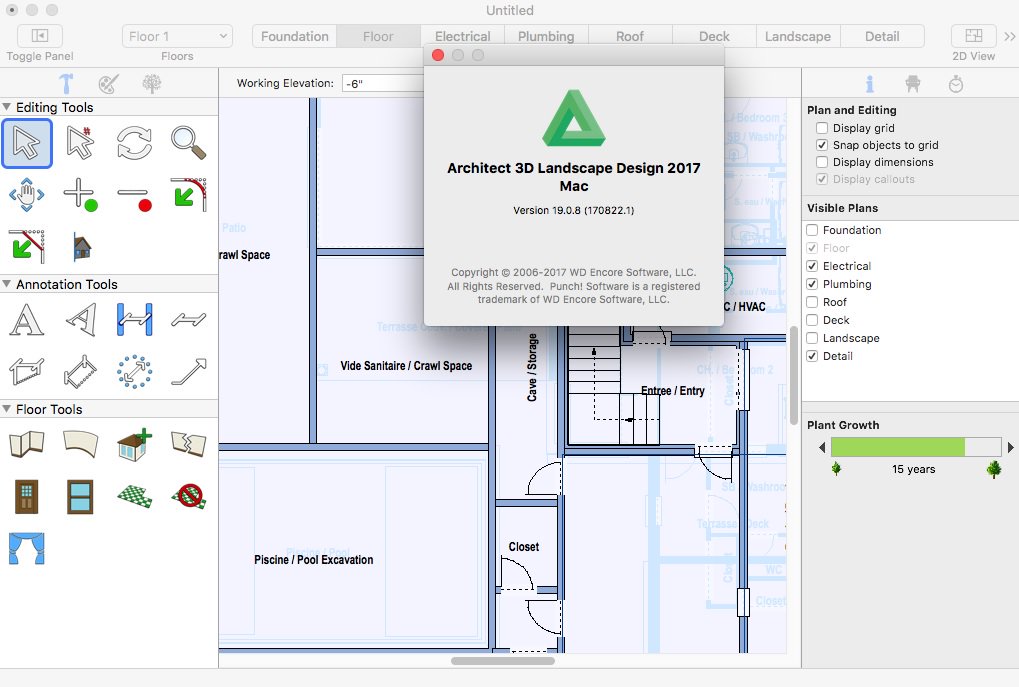Click the remove floor covering tool
Screen dimensions: 1019x687
(x=188, y=497)
